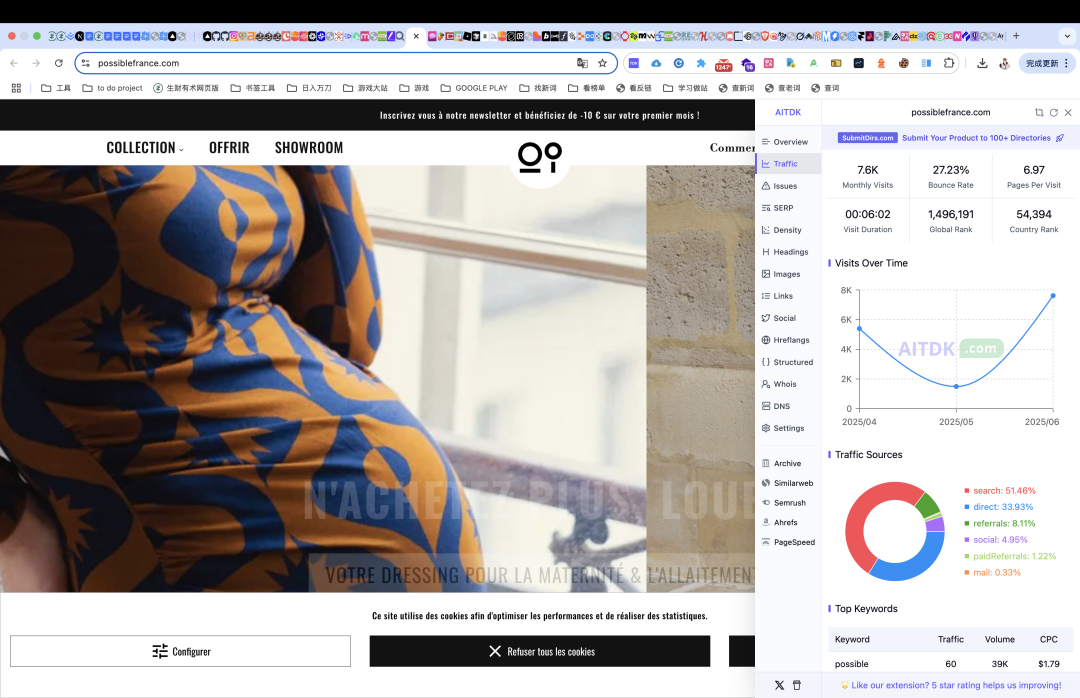
Task: Click Refuser tous les cookies button
Action: click(x=540, y=651)
